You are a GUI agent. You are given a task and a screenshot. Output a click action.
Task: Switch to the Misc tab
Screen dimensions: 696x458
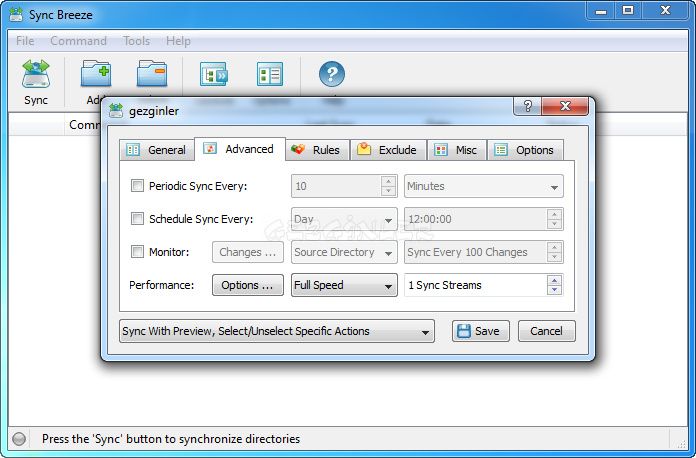tap(456, 150)
